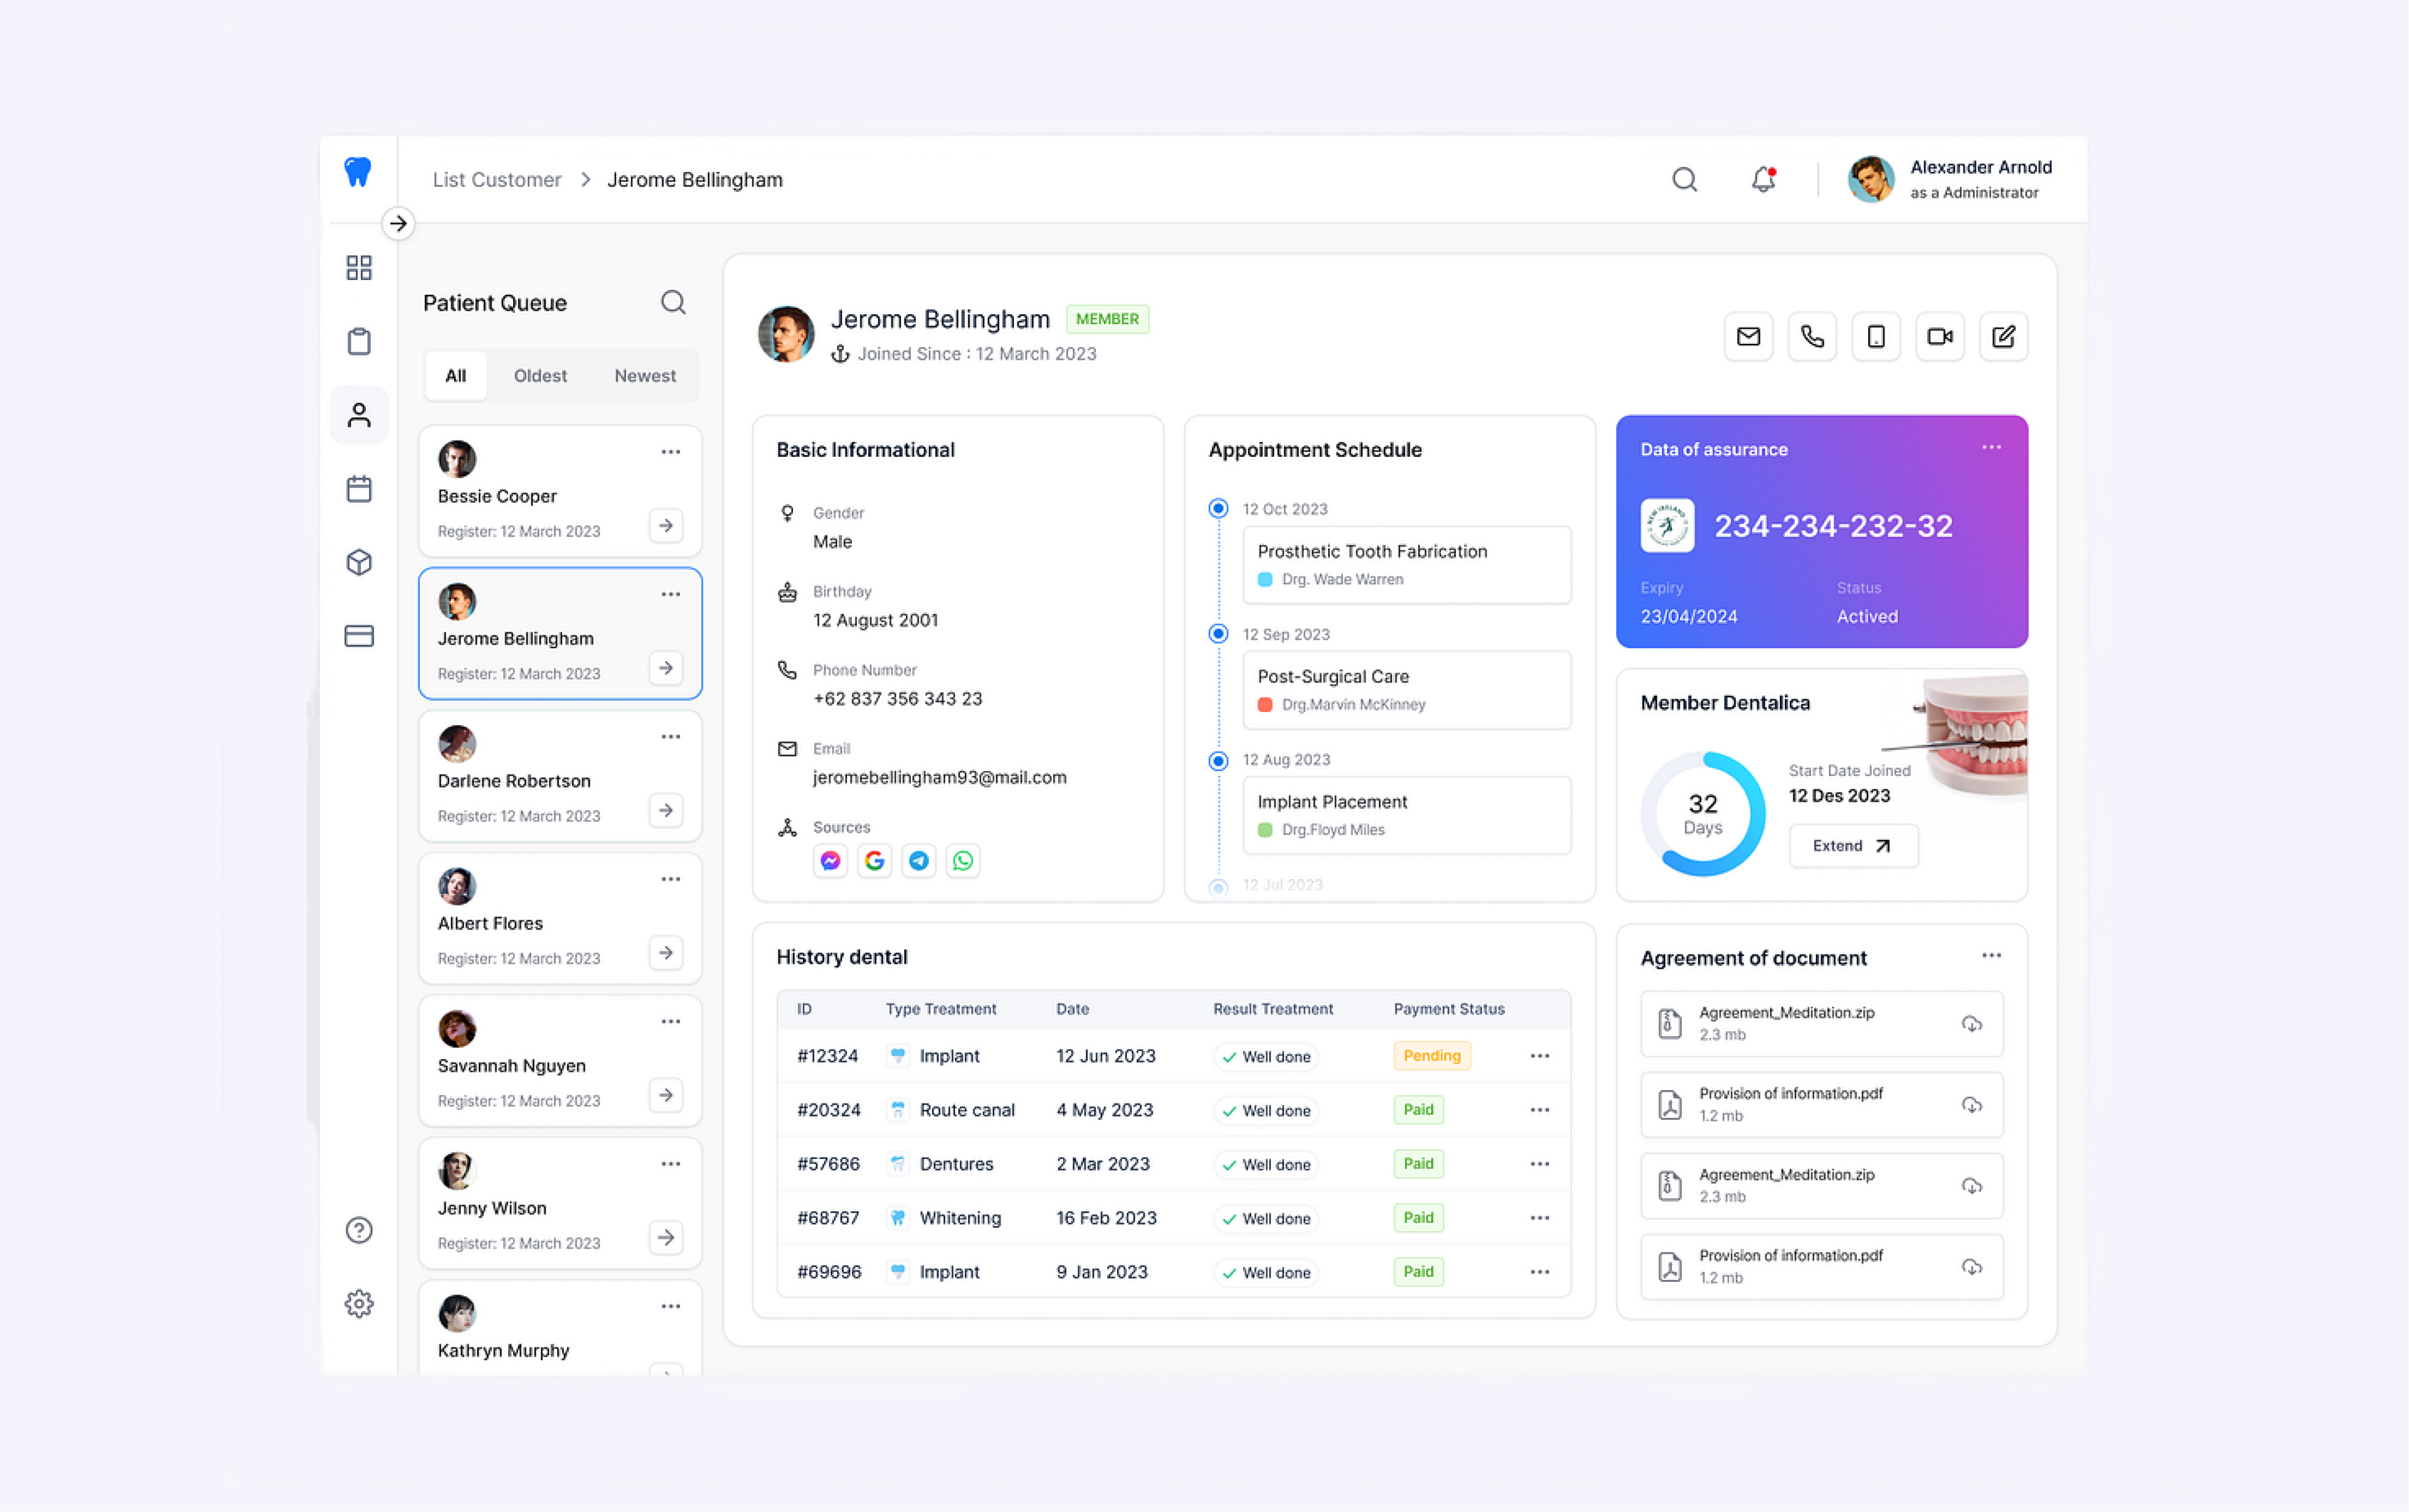Screen dimensions: 2409x1512
Task: Click the top bar search icon
Action: click(1685, 180)
